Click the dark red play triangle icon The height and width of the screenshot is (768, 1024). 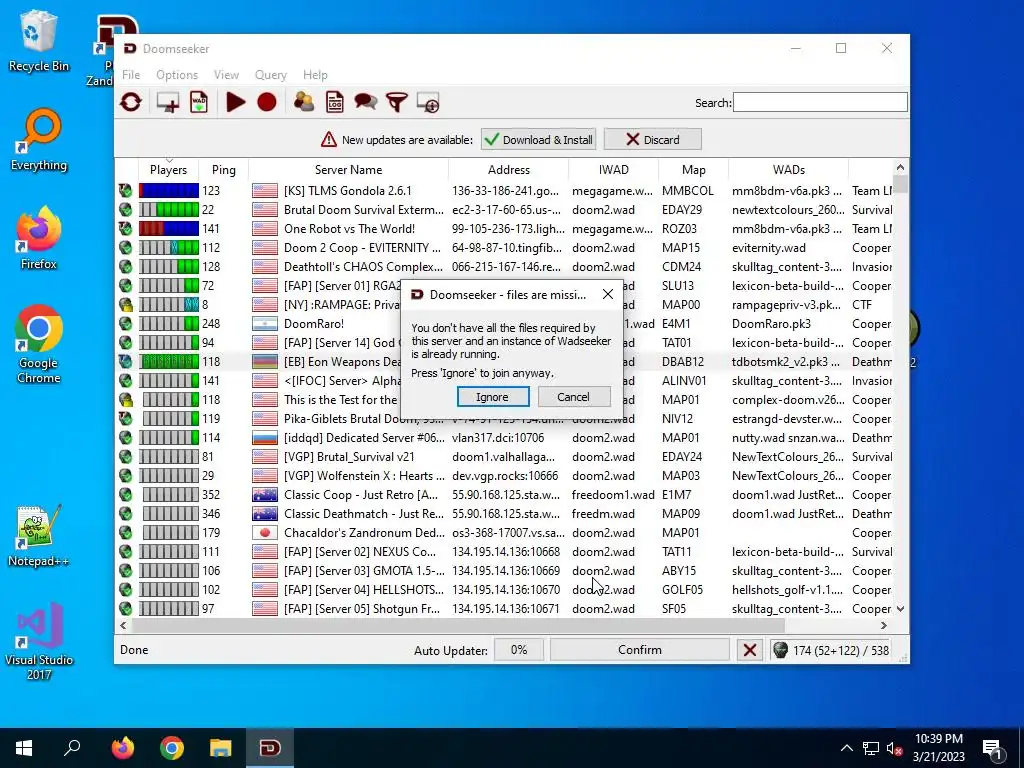coord(235,103)
